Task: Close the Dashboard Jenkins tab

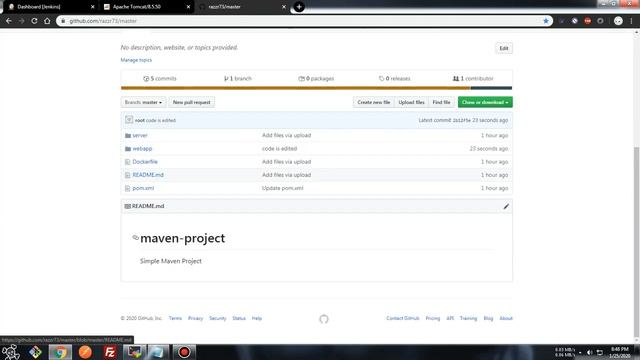Action: [93, 7]
